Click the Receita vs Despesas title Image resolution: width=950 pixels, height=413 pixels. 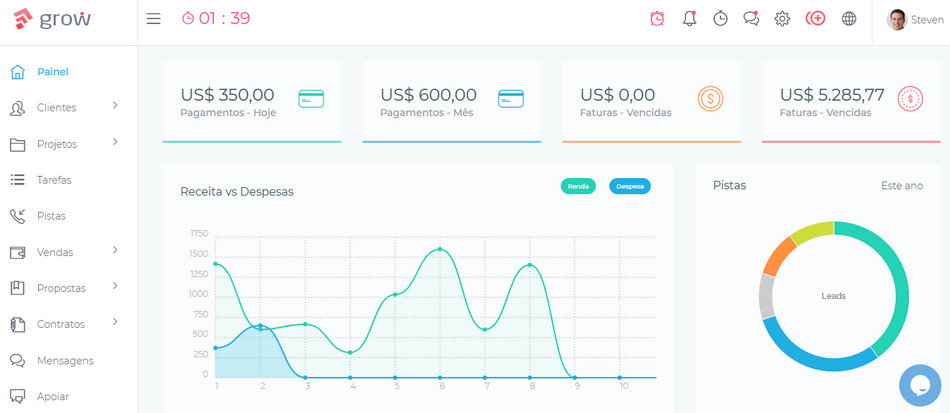coord(237,191)
